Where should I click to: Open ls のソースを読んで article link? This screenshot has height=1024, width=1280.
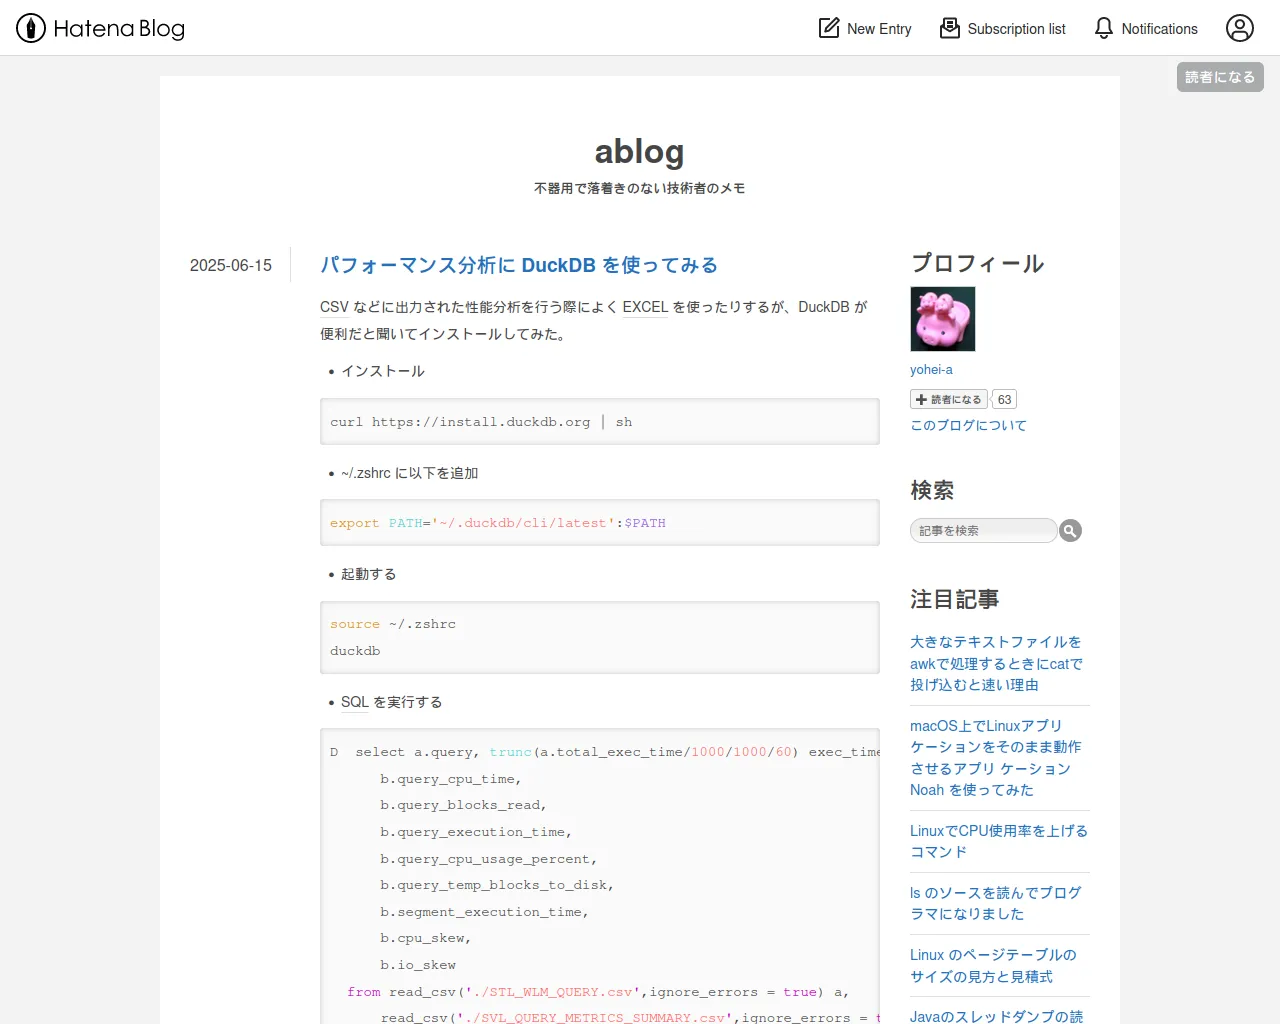click(x=996, y=903)
